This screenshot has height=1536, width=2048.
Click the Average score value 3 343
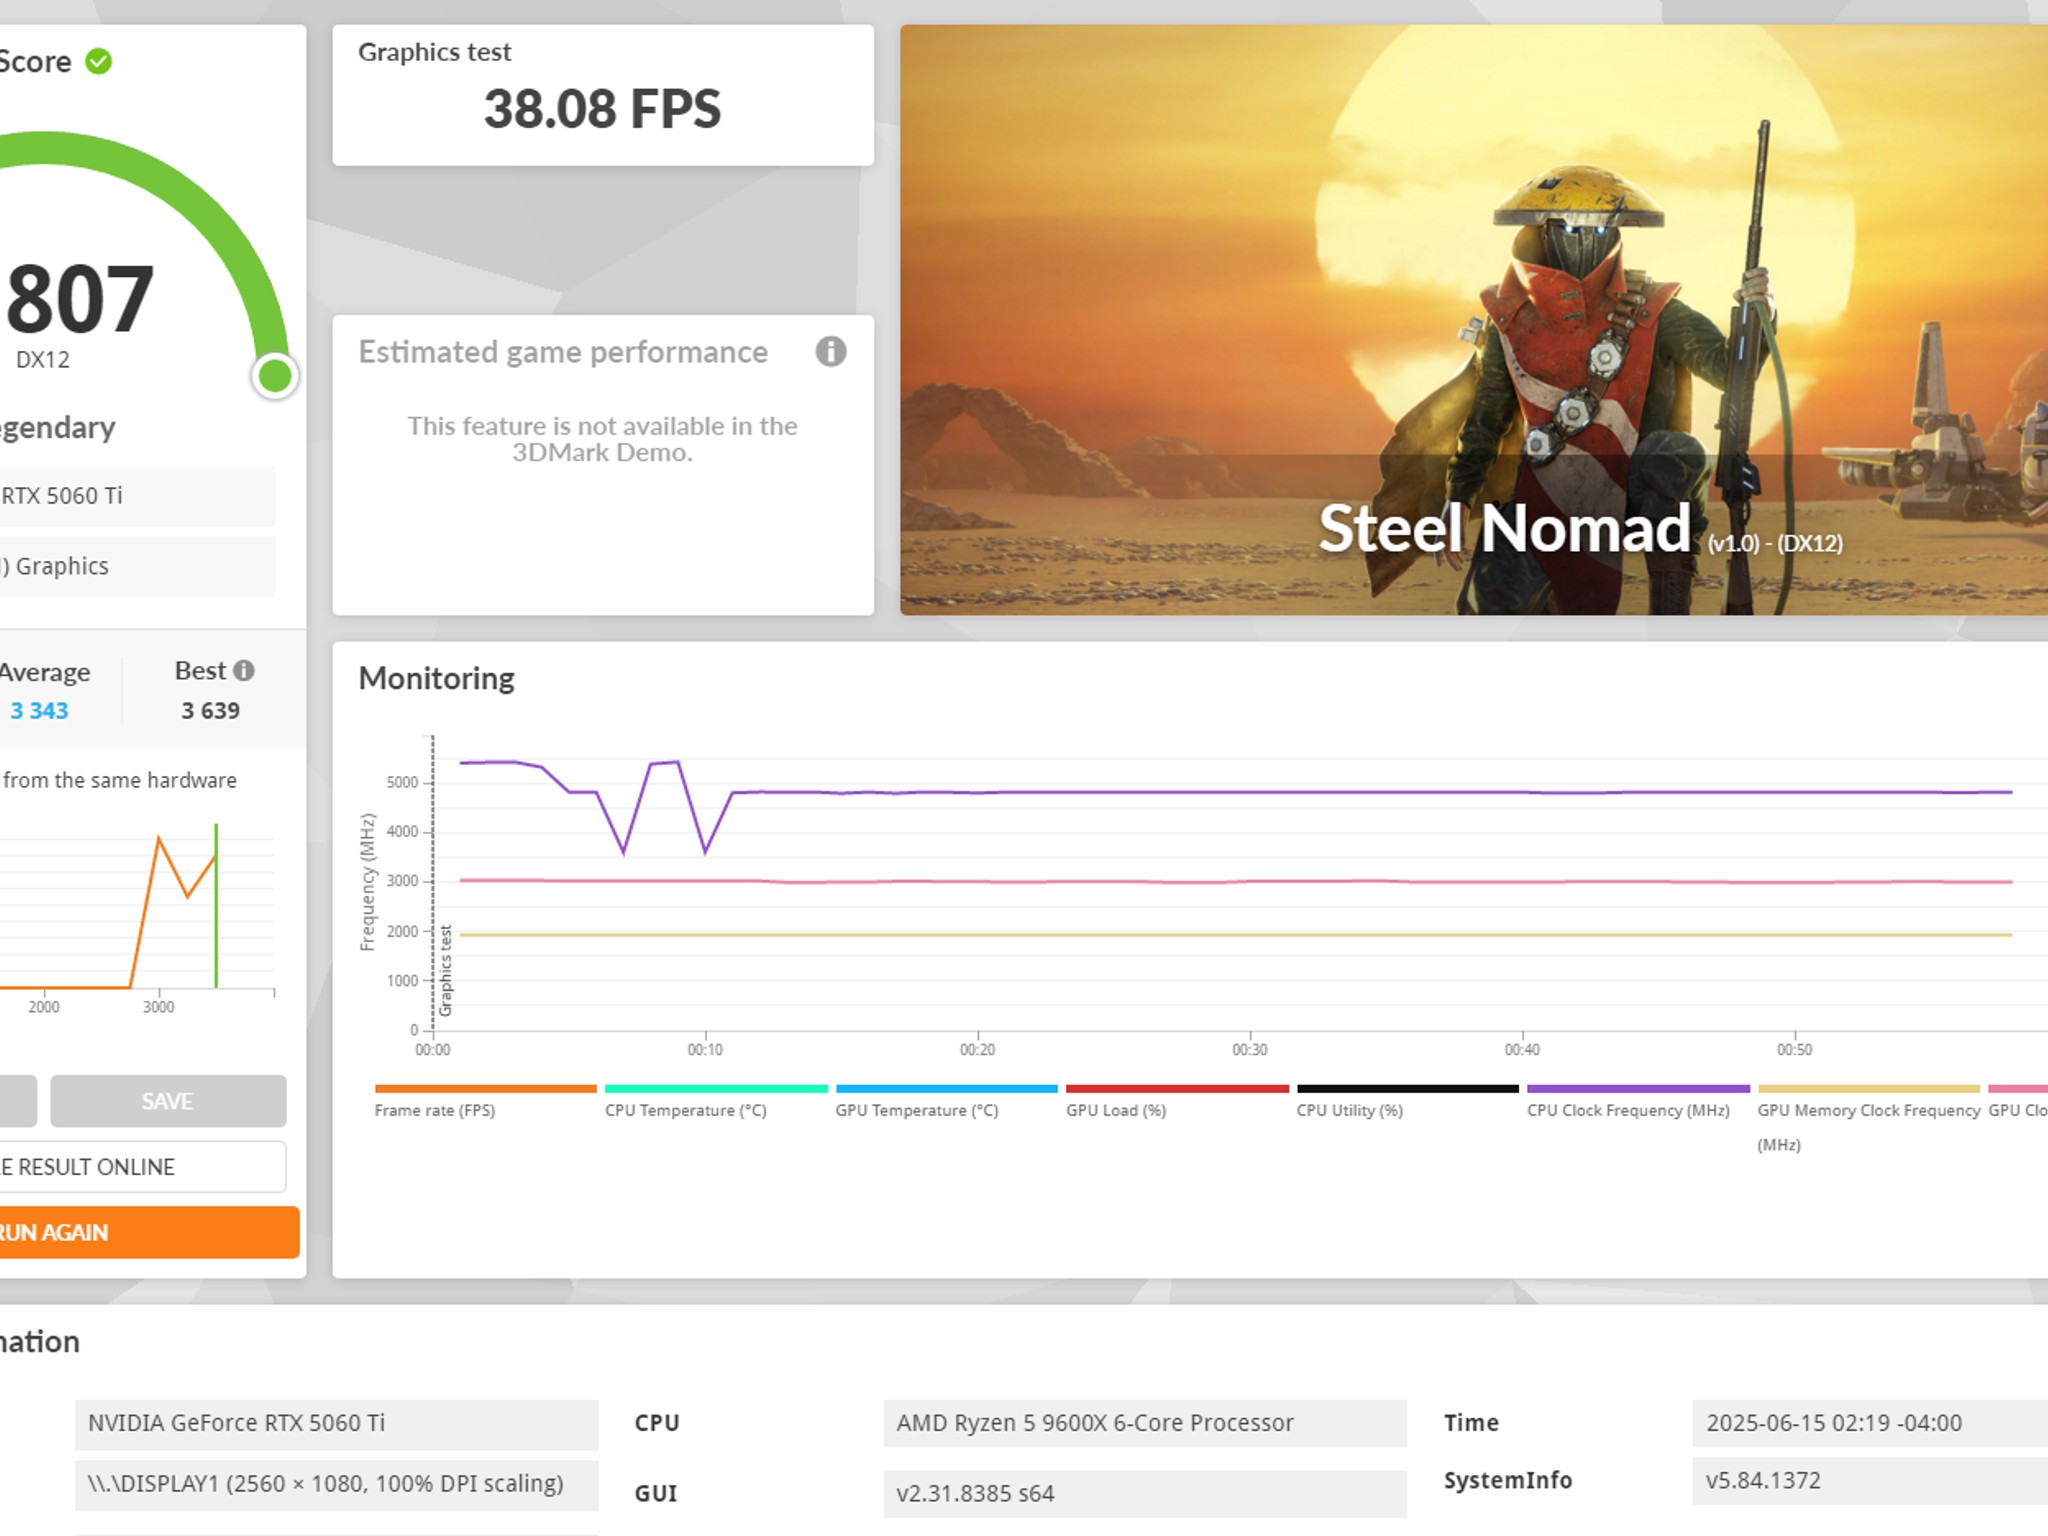click(x=39, y=711)
